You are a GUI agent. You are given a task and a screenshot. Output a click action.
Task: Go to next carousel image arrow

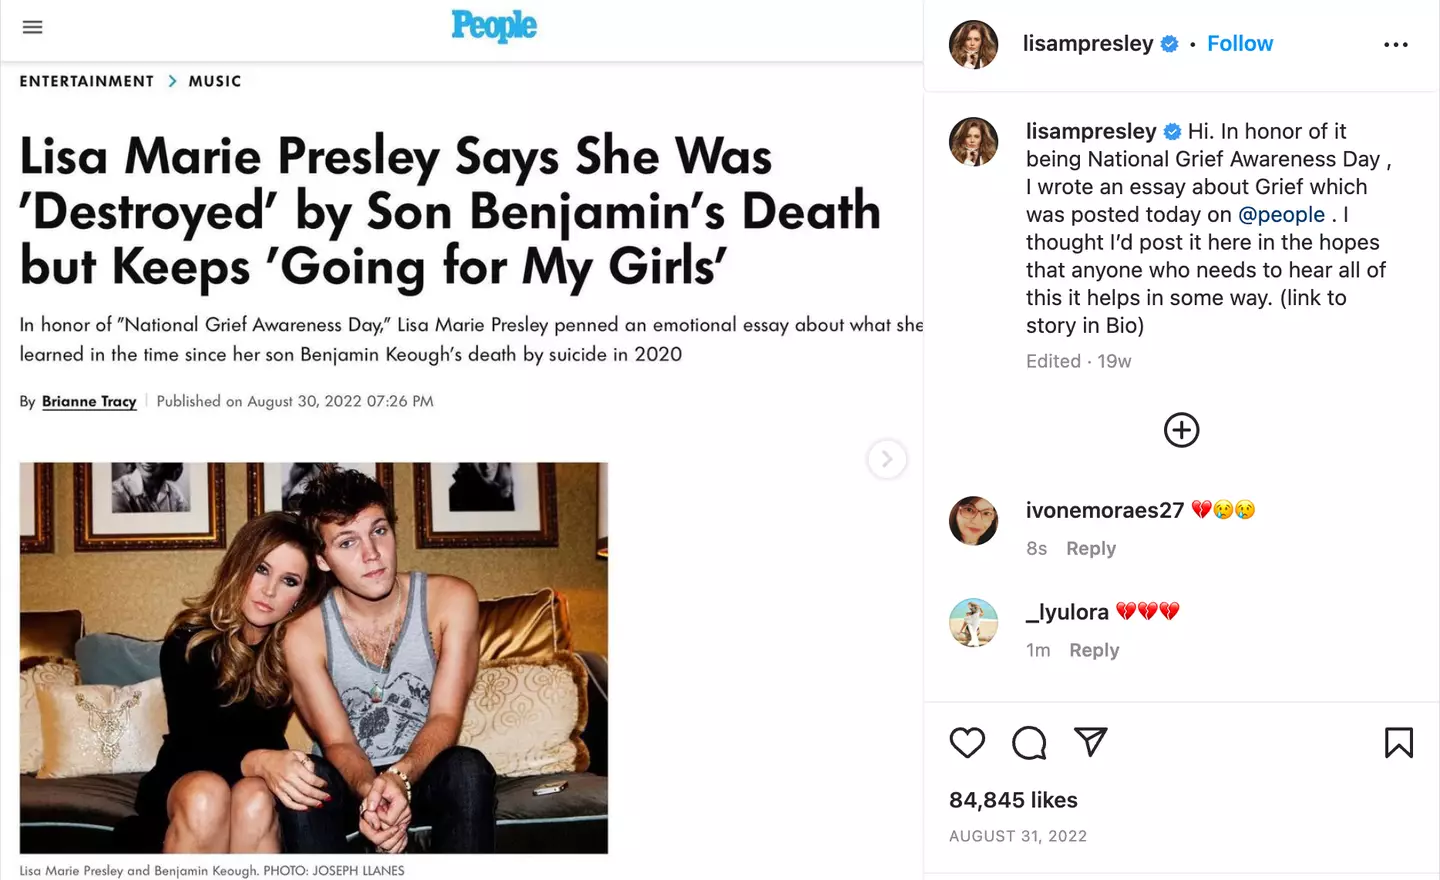(x=886, y=459)
